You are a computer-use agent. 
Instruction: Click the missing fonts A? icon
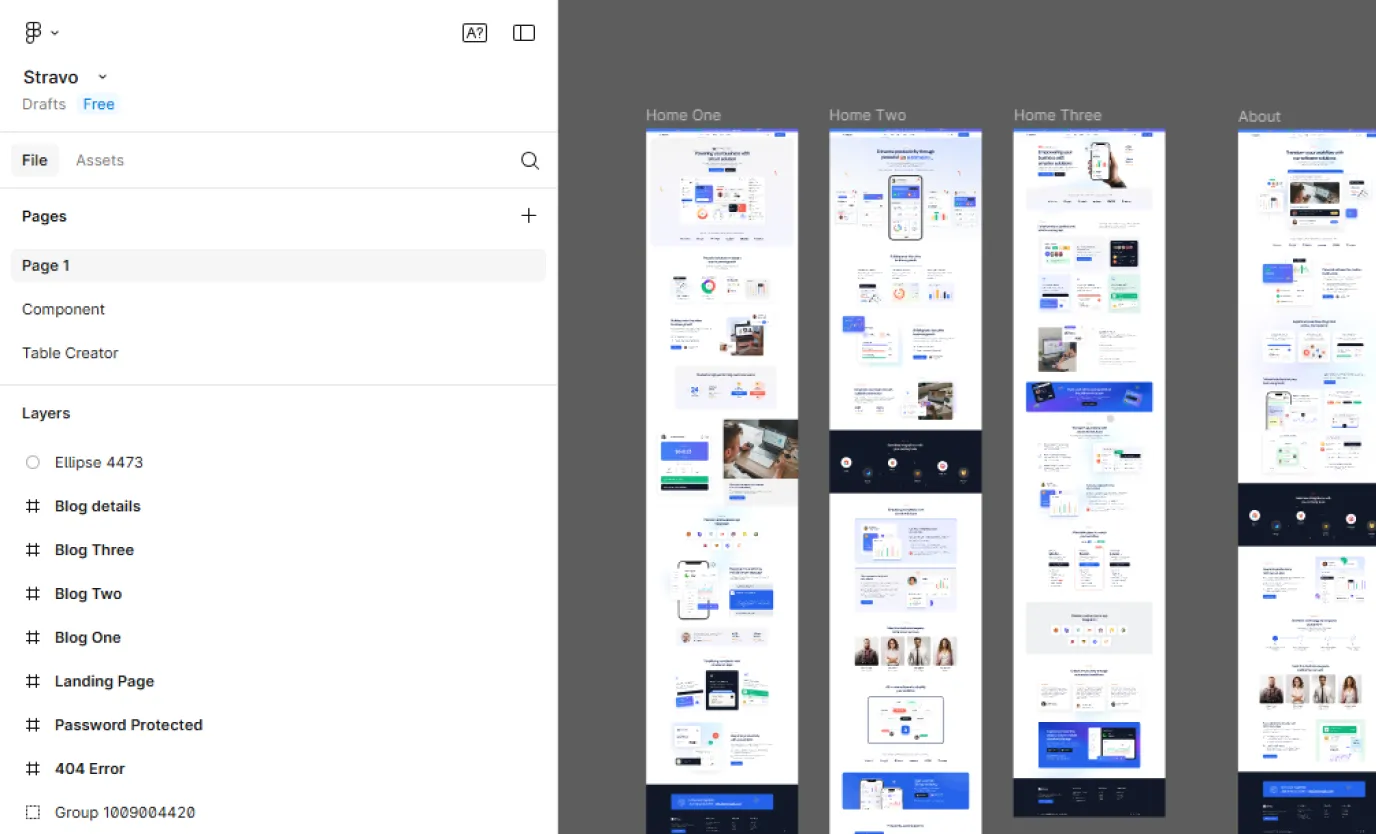pos(475,33)
